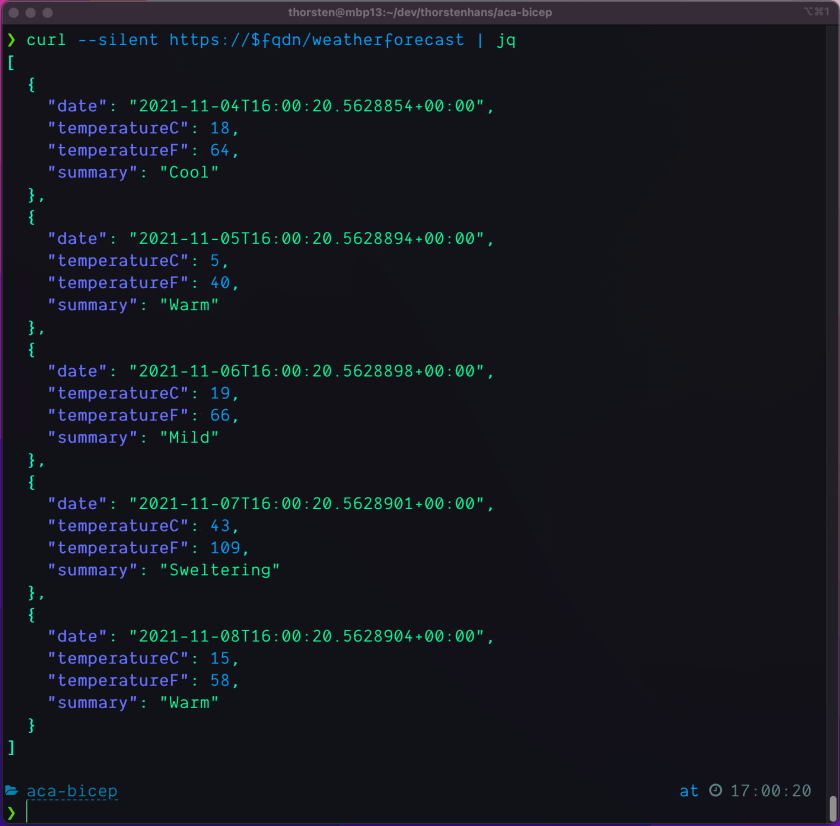Click the green prompt arrow before the curl command
840x826 pixels.
[10, 40]
